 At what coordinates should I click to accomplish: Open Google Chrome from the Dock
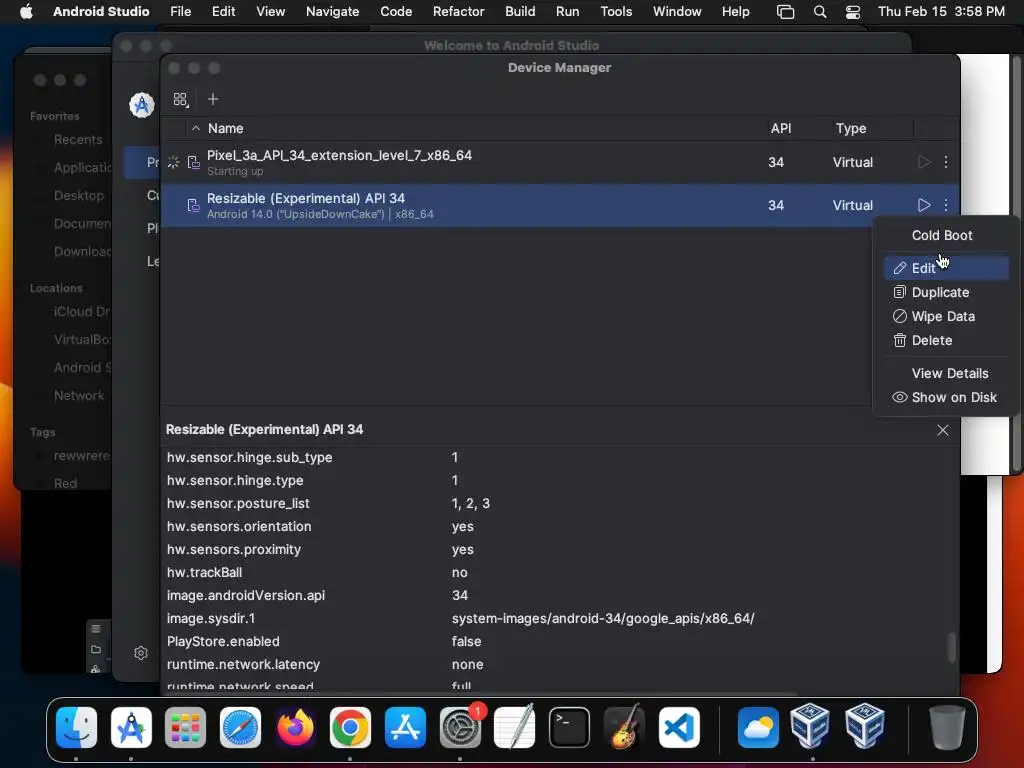tap(350, 727)
